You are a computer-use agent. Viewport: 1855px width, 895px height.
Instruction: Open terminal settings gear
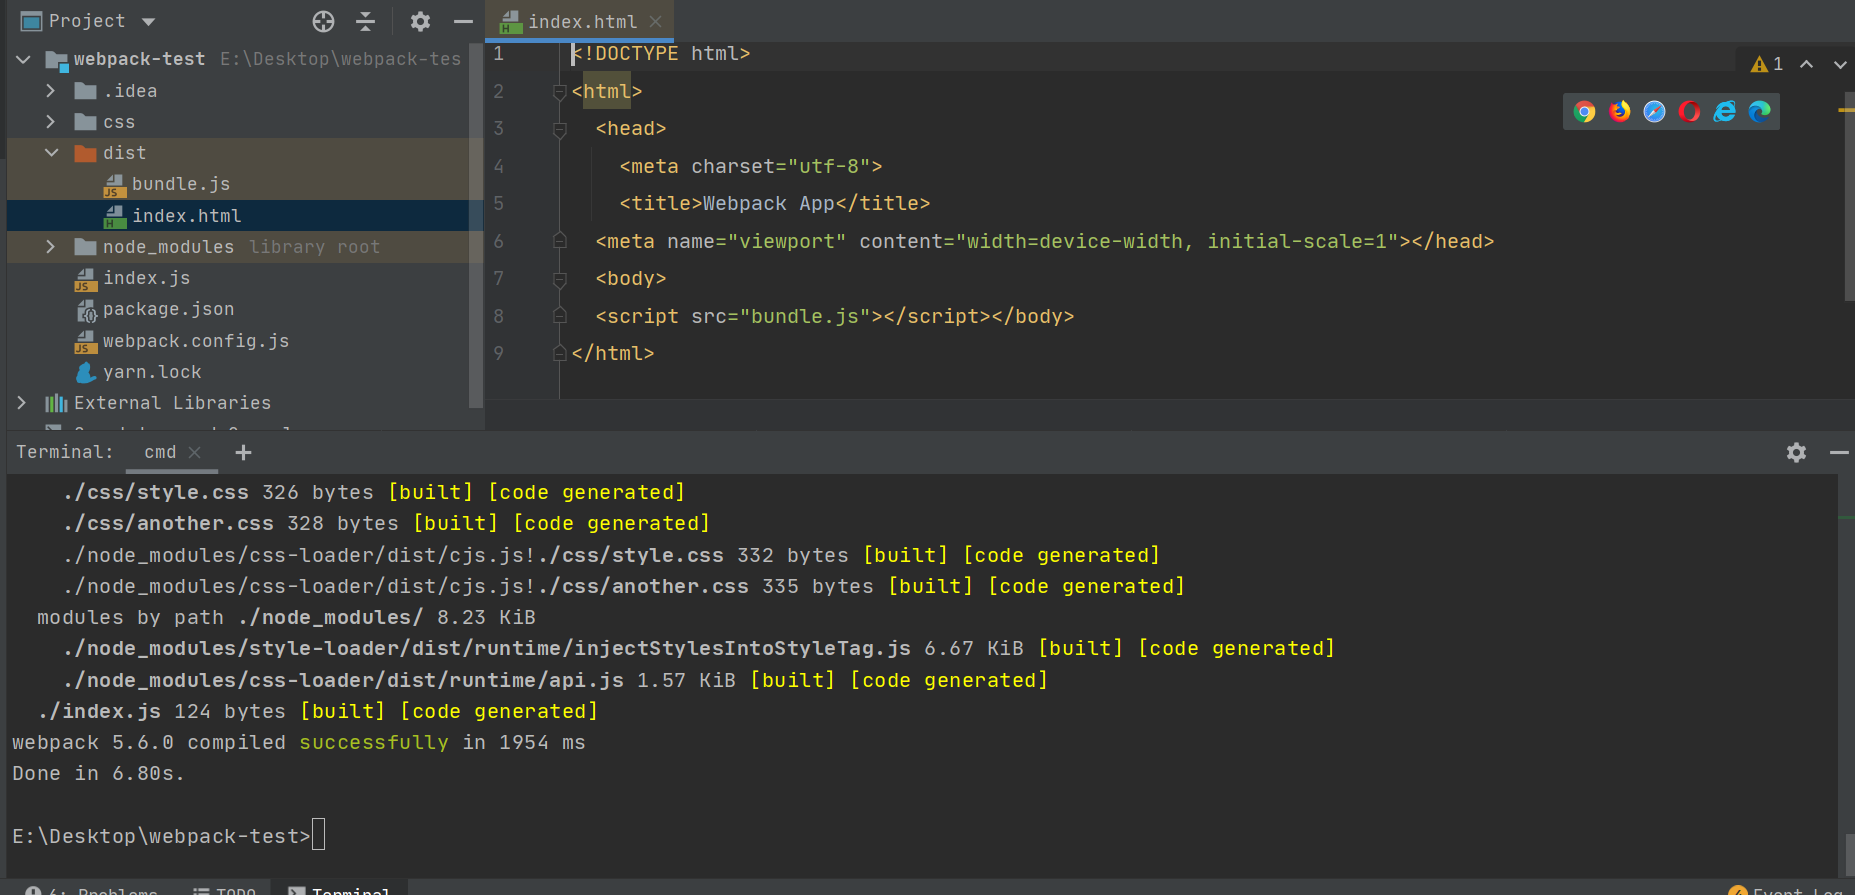[x=1796, y=453]
